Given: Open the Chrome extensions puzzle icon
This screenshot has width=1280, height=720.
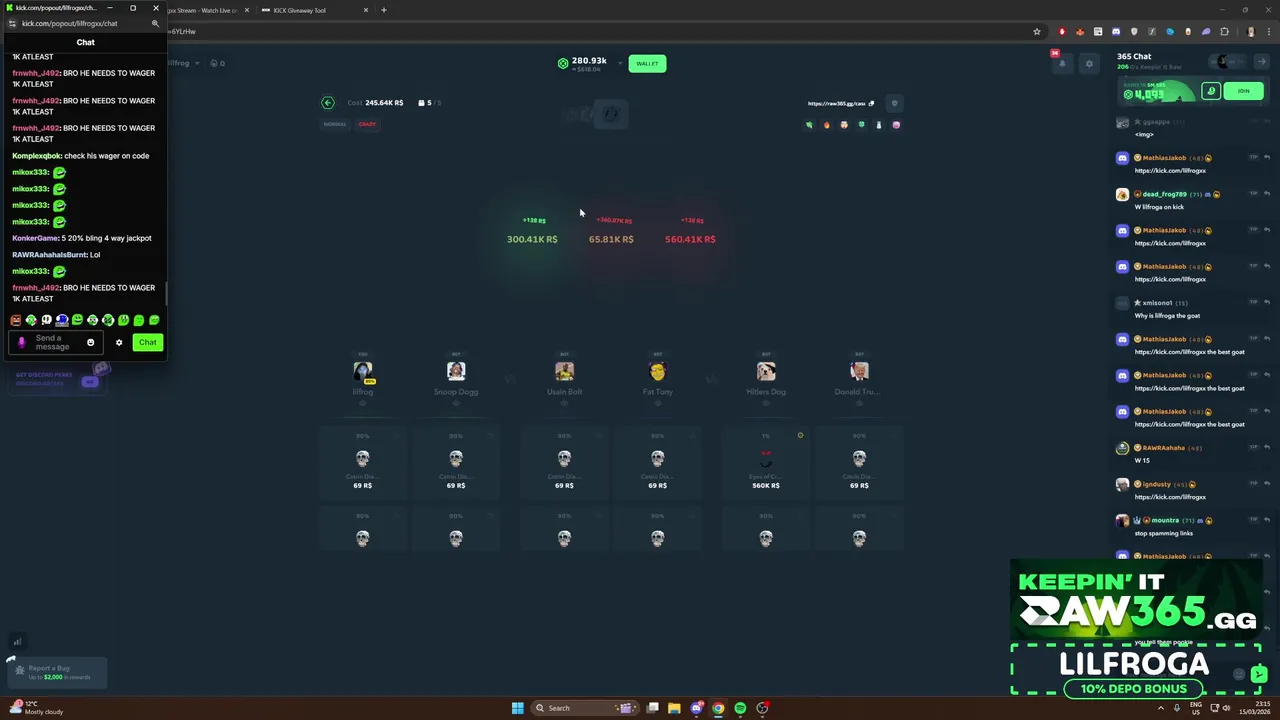Looking at the screenshot, I should pos(1224,31).
